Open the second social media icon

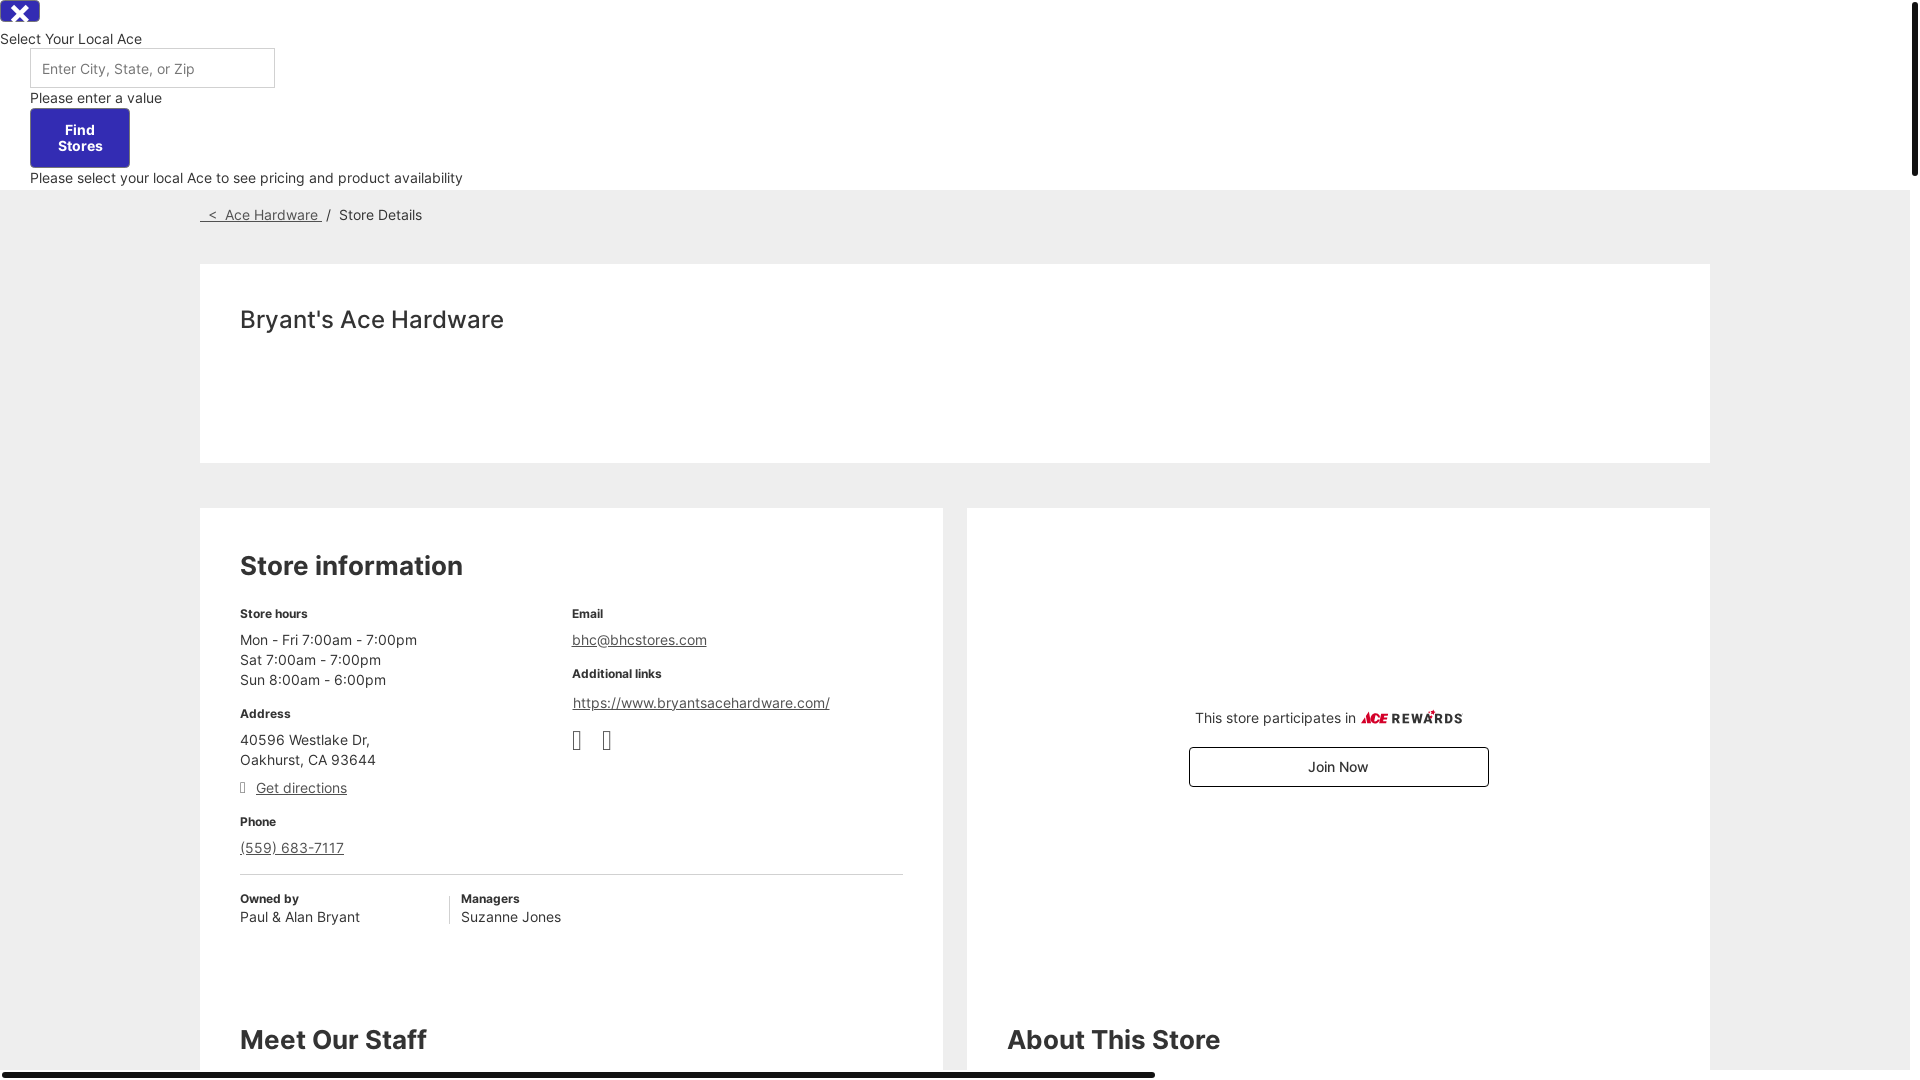click(x=607, y=741)
